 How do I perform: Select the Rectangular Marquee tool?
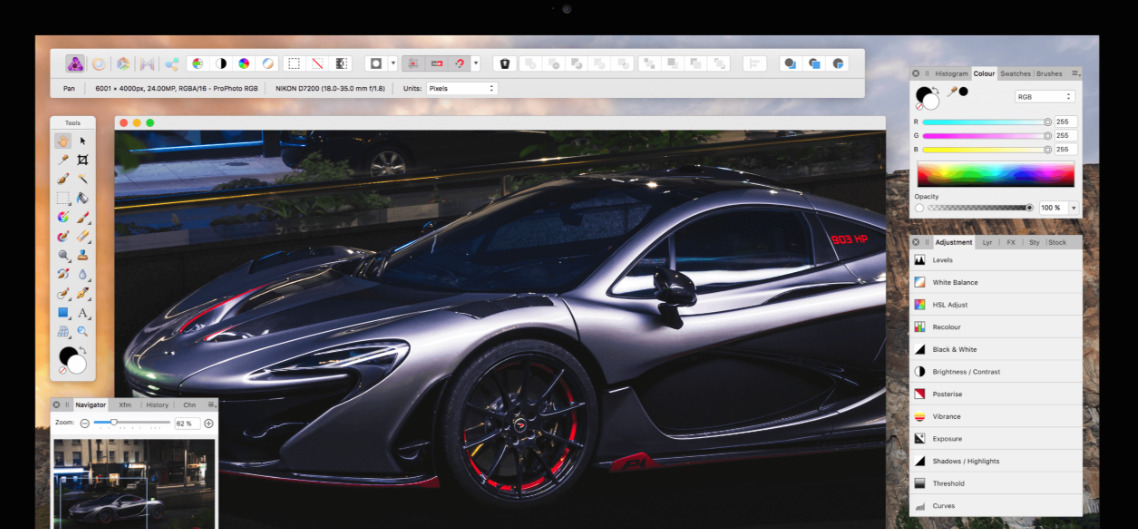tap(63, 197)
